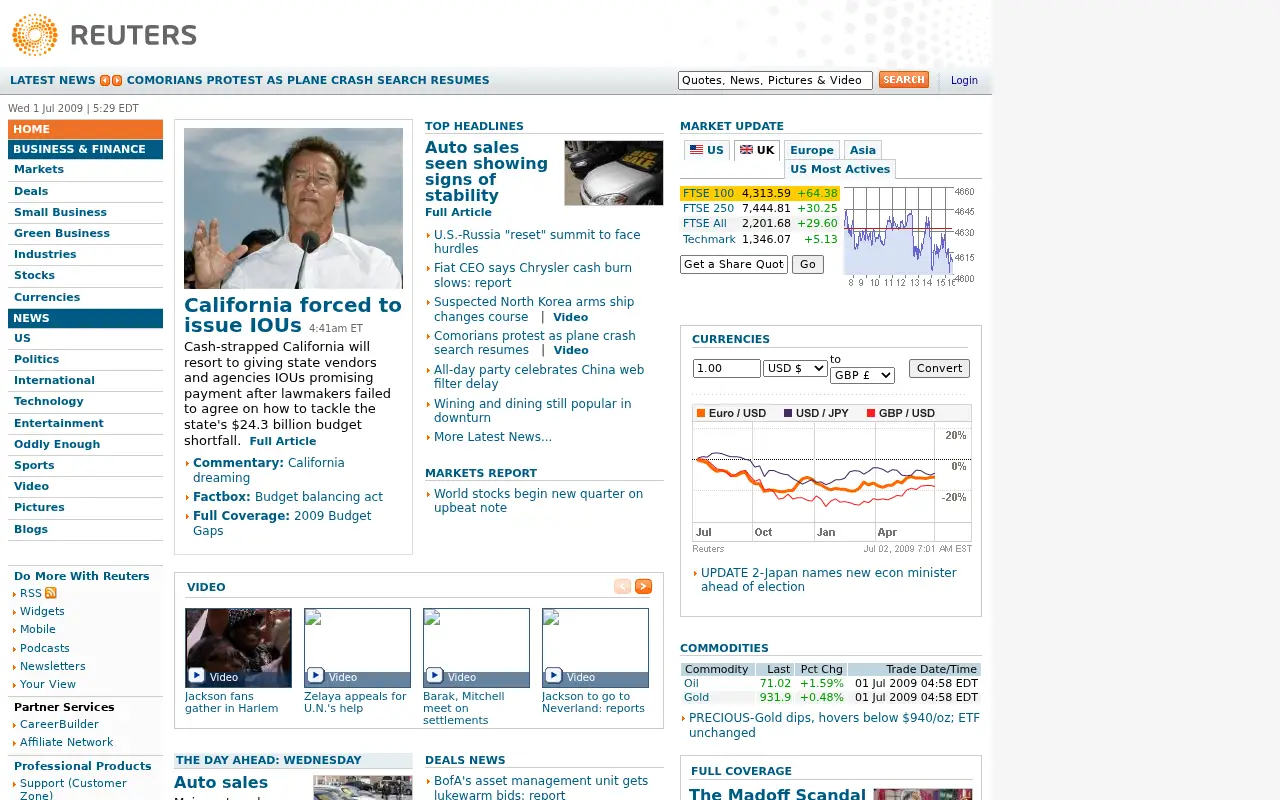Open World stocks begin new quarter story
Image resolution: width=1280 pixels, height=800 pixels.
pos(538,500)
